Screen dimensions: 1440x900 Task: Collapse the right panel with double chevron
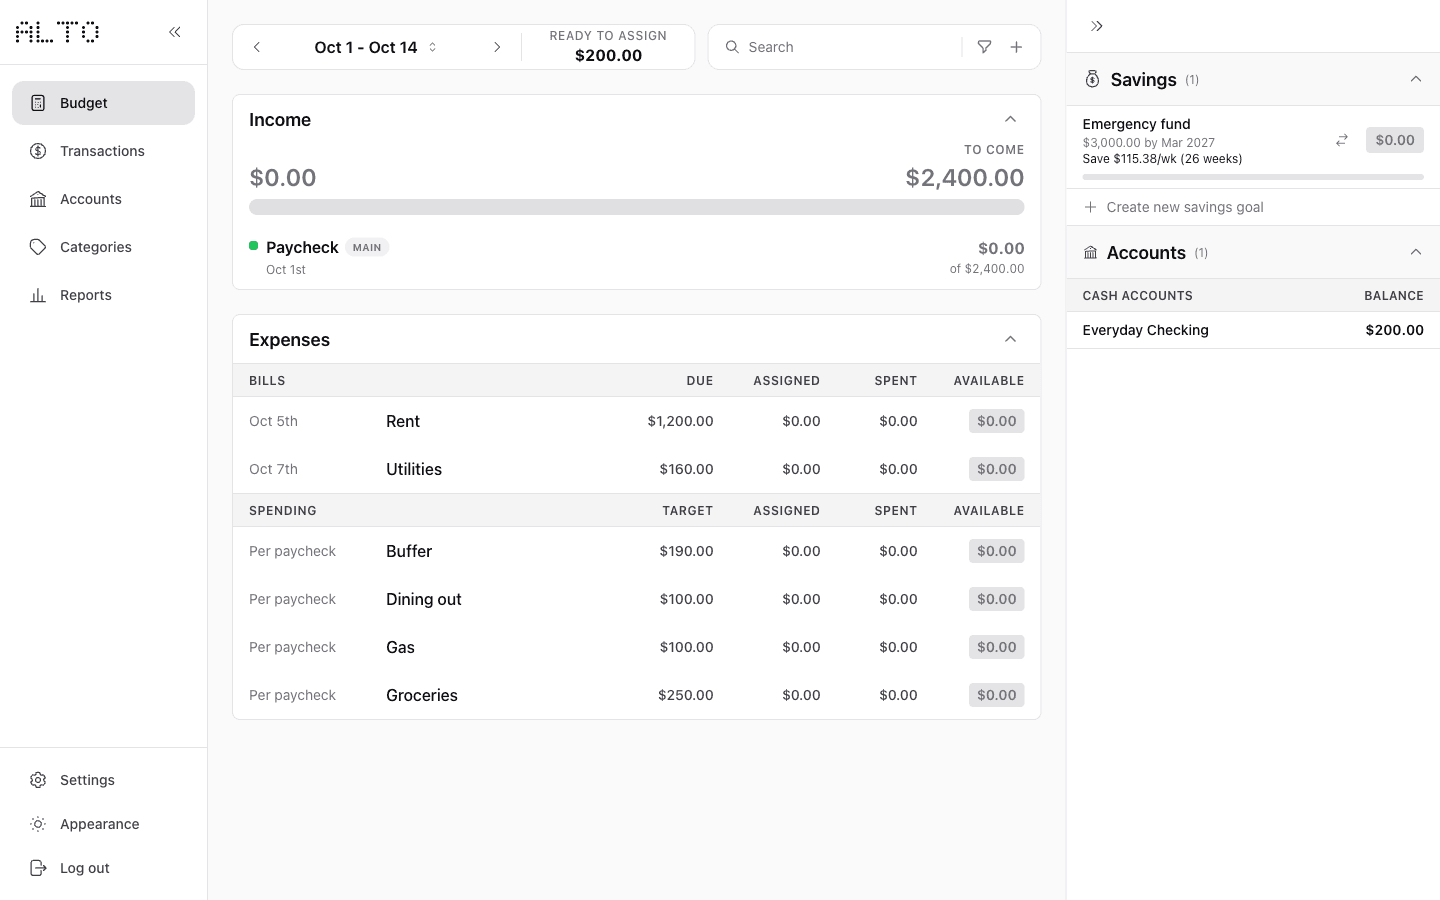1097,26
